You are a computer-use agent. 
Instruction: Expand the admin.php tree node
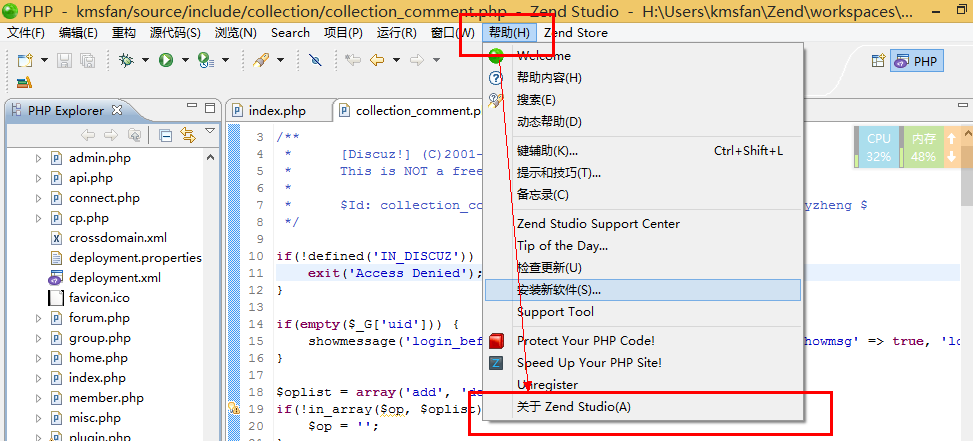38,158
